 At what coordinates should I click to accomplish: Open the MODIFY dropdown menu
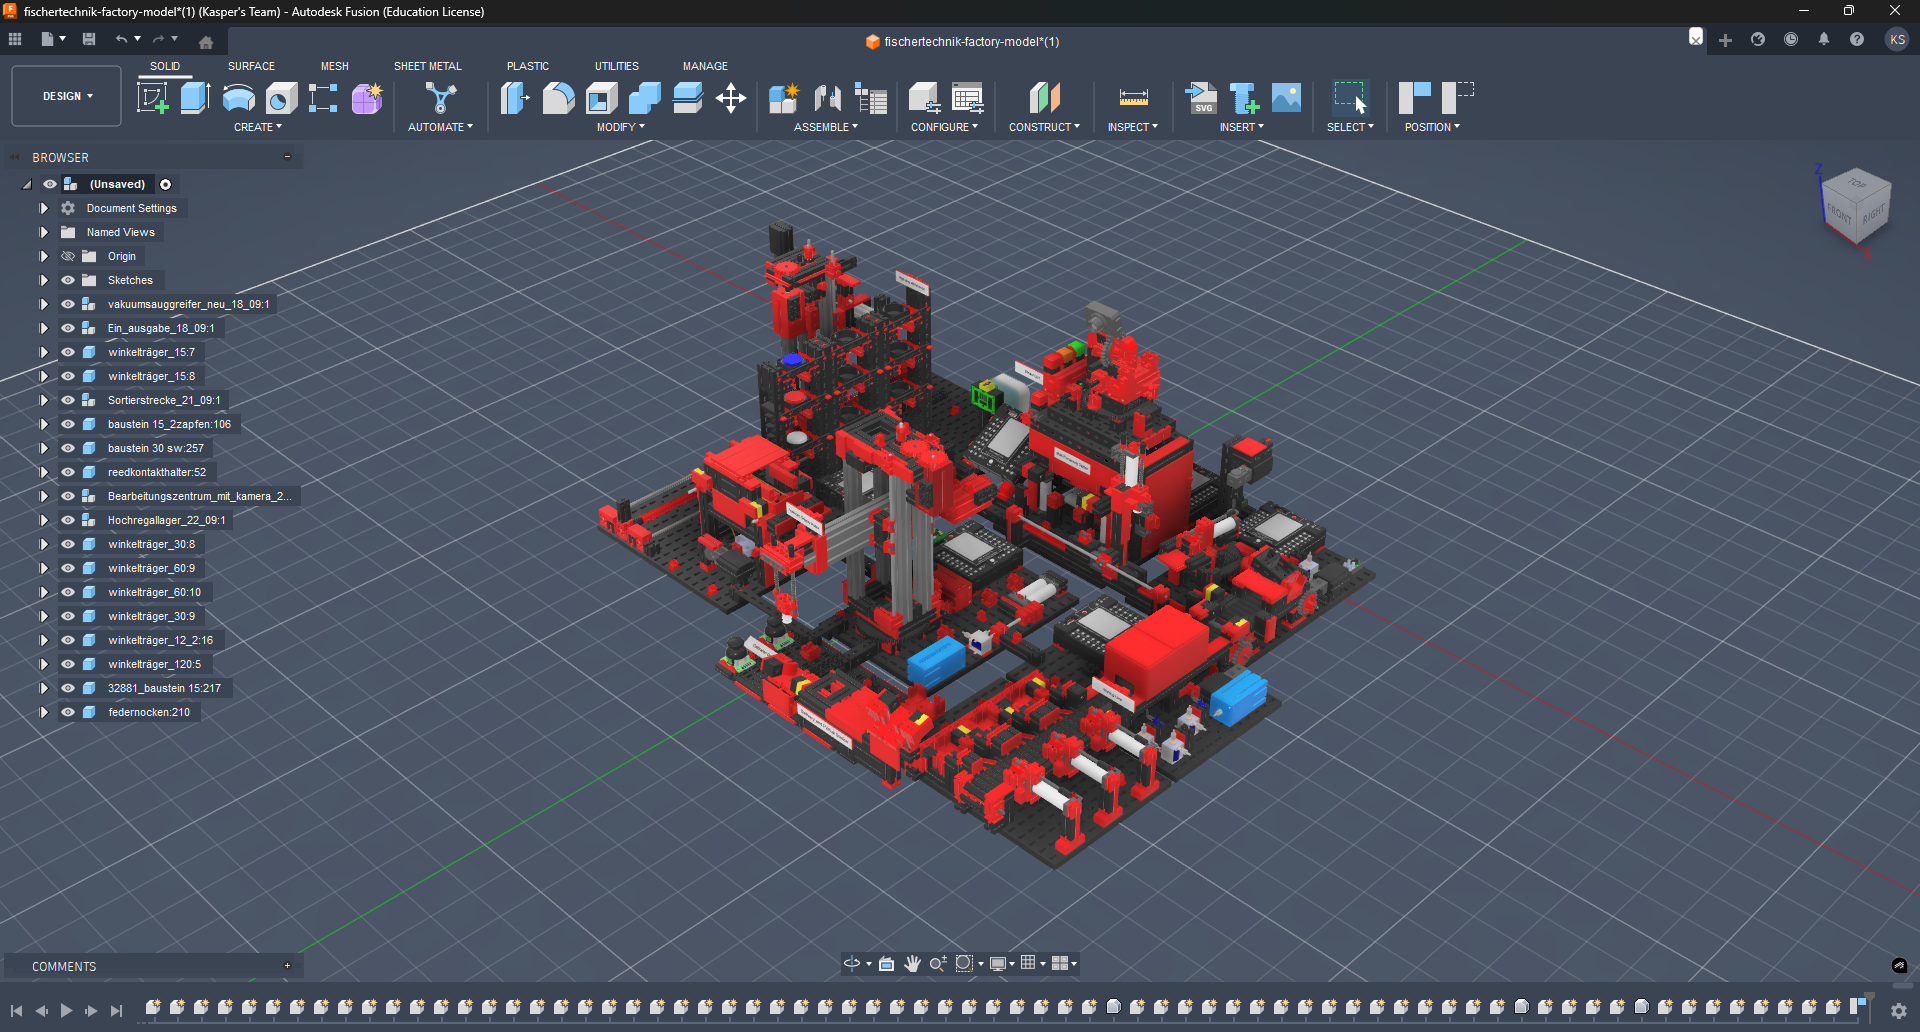(619, 127)
